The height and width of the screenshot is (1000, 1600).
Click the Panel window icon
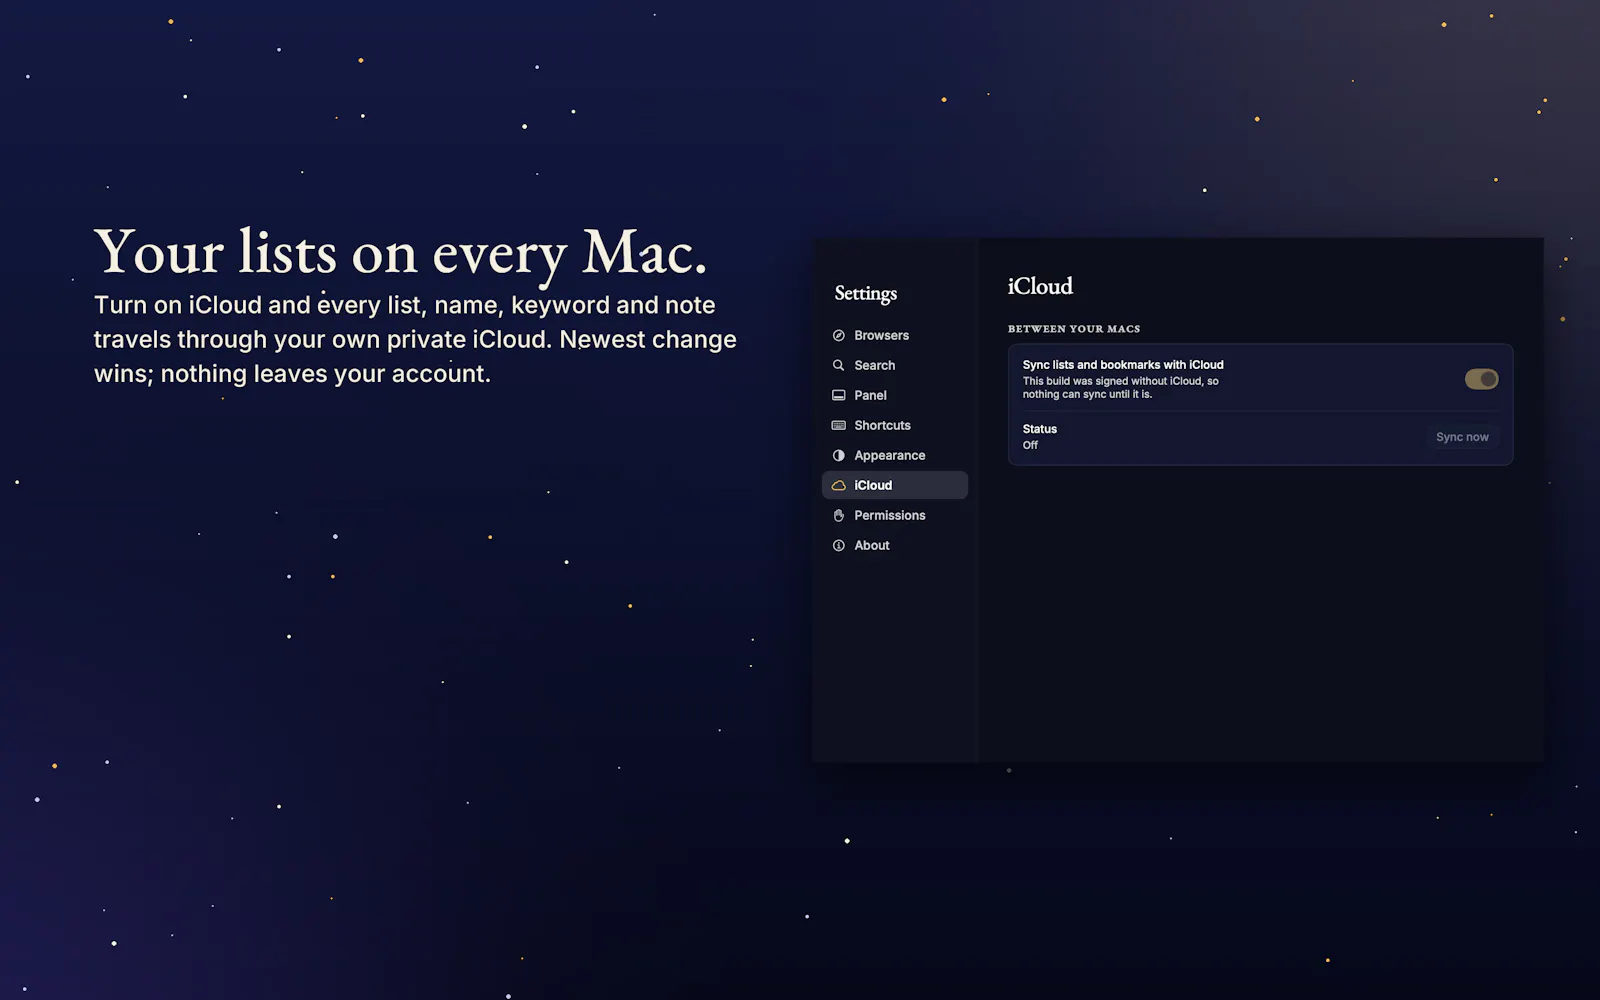(838, 396)
